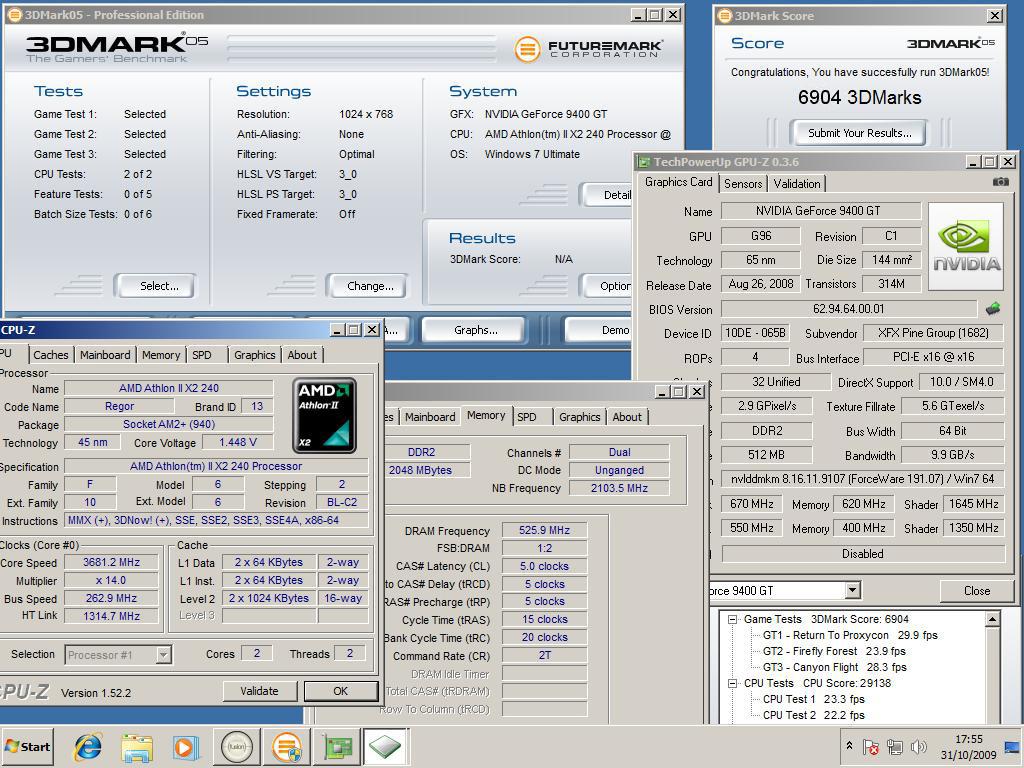Click the green BIOS save chip icon
Screen dimensions: 1024x768
coord(993,308)
